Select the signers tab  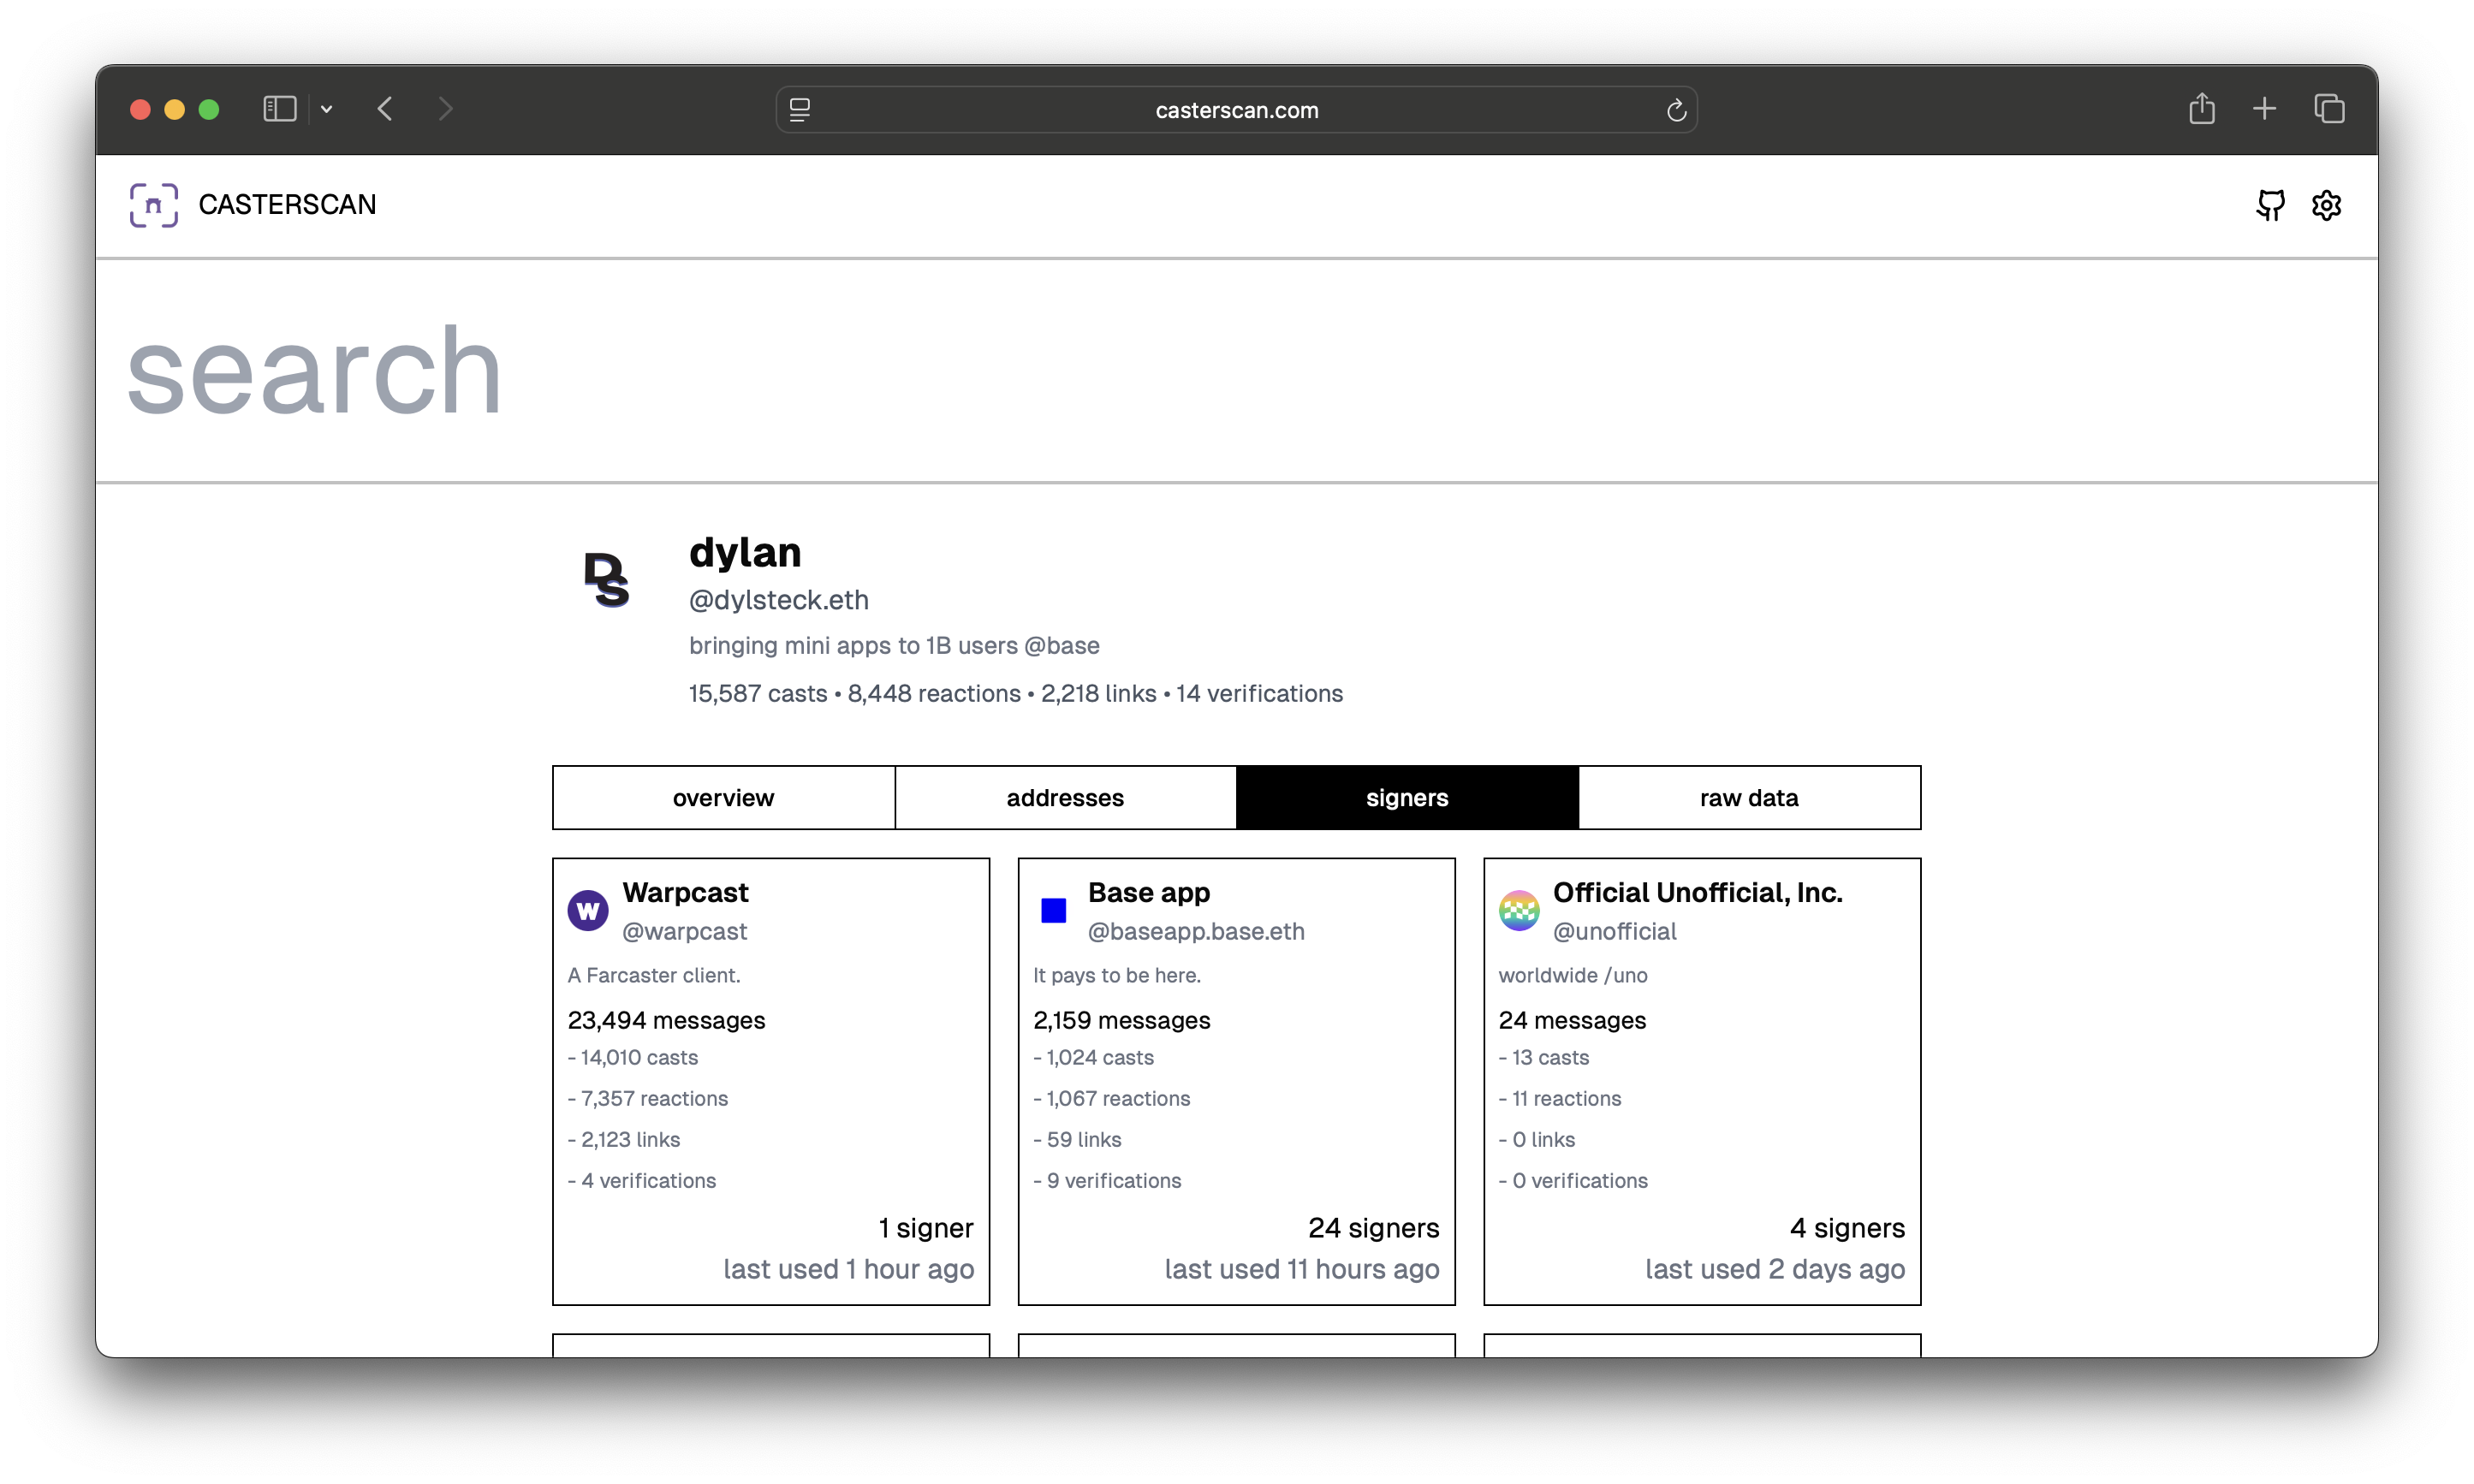[x=1407, y=797]
